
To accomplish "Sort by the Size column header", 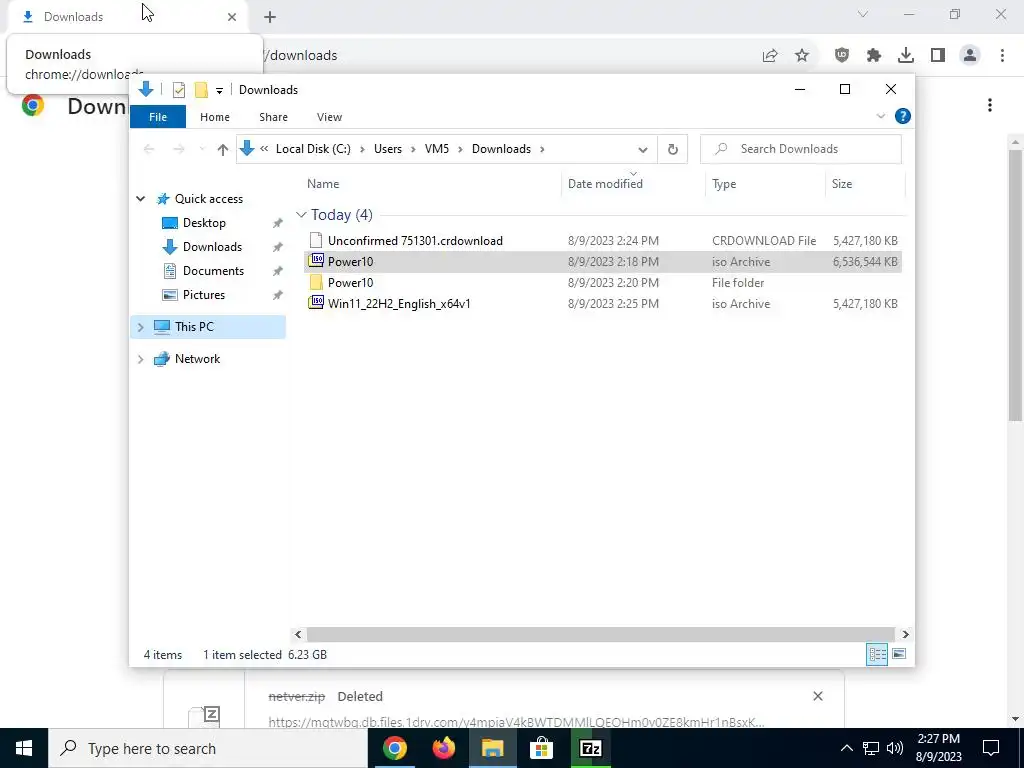I will [865, 184].
